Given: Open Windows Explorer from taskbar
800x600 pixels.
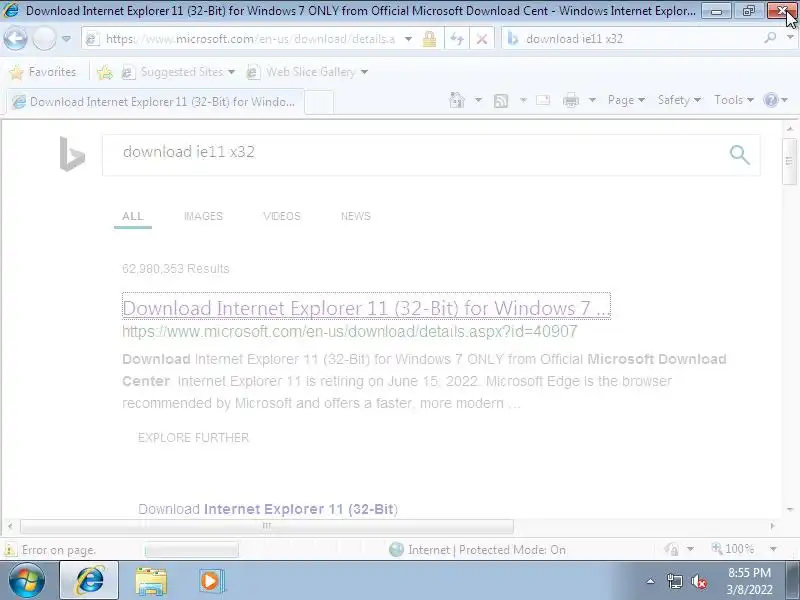Looking at the screenshot, I should 151,581.
